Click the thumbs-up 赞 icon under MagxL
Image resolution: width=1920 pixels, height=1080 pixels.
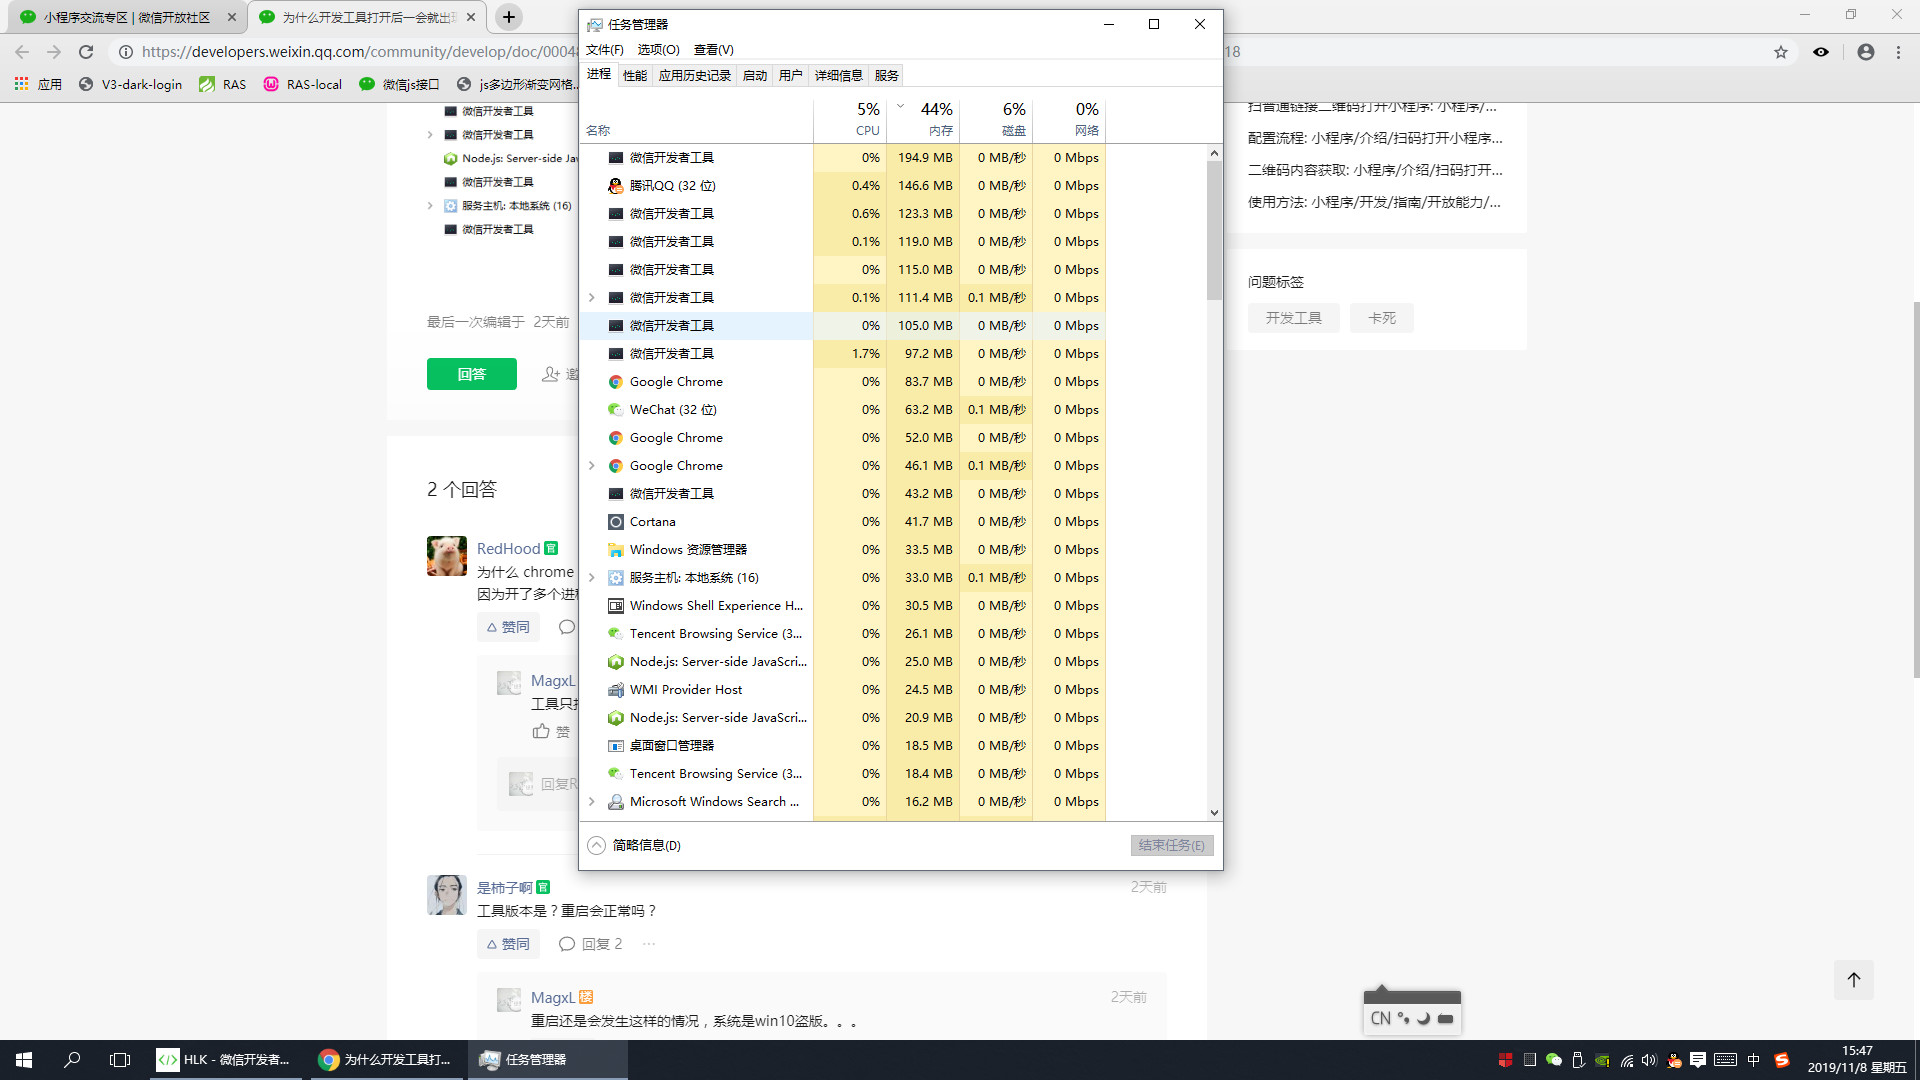[x=541, y=732]
